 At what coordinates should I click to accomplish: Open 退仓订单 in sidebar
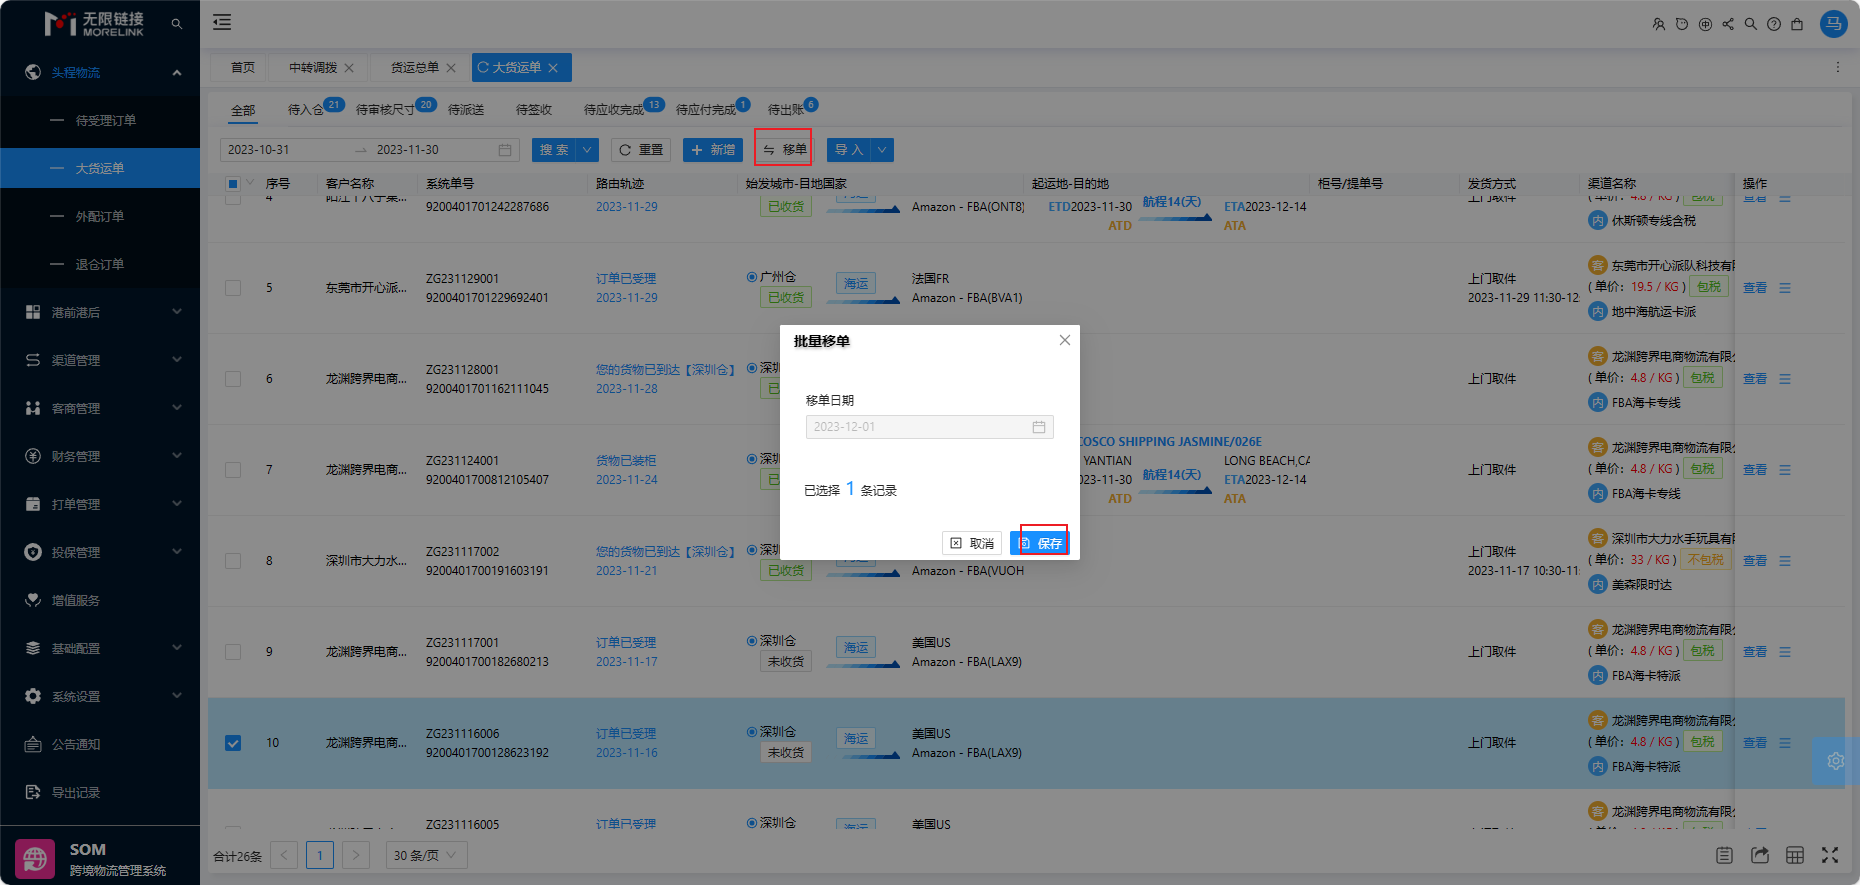pyautogui.click(x=100, y=264)
